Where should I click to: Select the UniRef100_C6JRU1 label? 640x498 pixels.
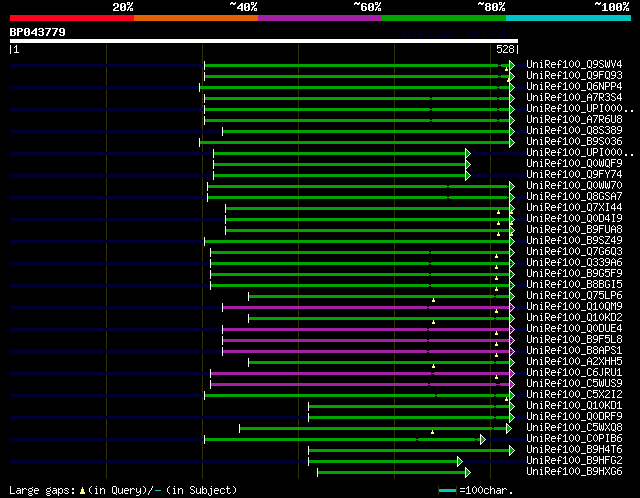click(574, 373)
